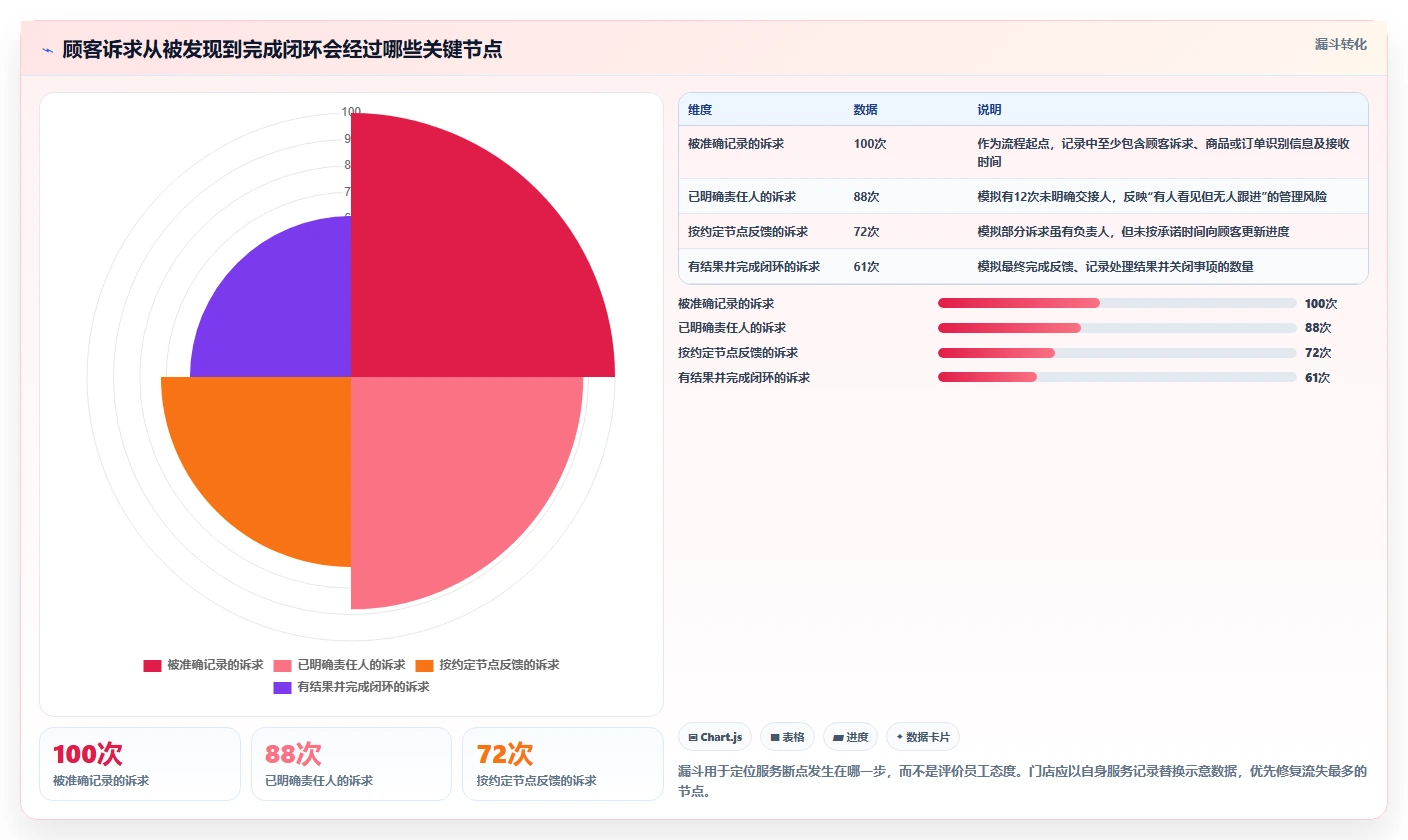Viewport: 1408px width, 840px height.
Task: Select the 数据卡片 tag chip
Action: tap(923, 737)
